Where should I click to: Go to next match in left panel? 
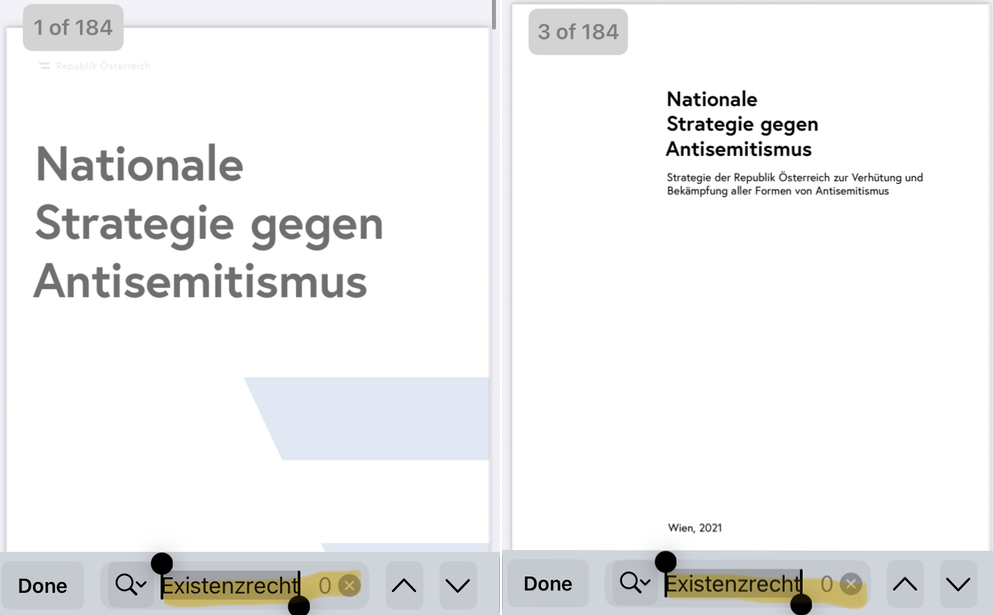tap(457, 585)
